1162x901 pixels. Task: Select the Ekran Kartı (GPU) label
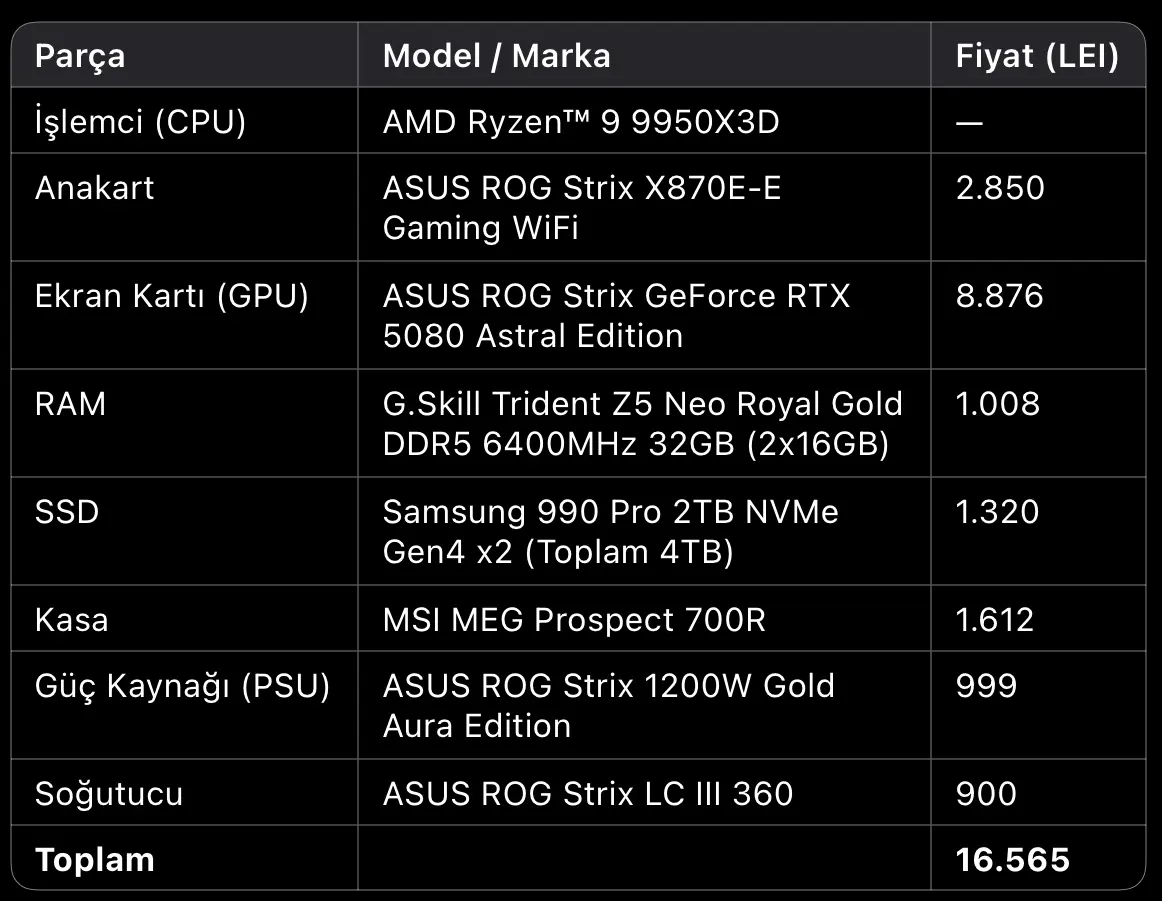(x=171, y=296)
